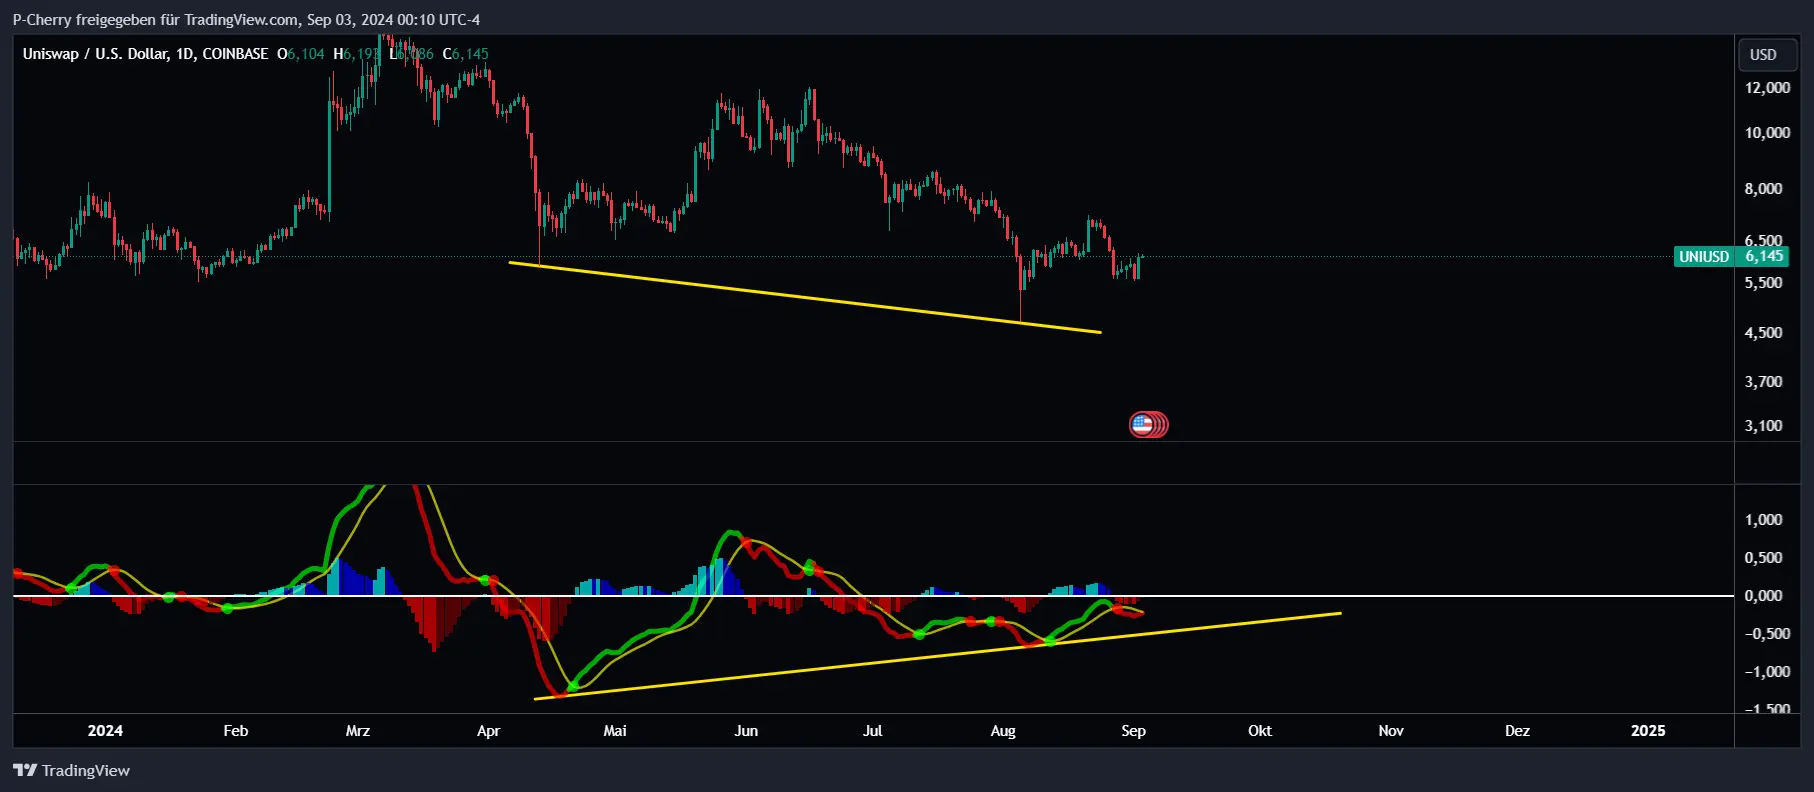
Task: Click the 10,000 price axis label
Action: pos(1767,133)
